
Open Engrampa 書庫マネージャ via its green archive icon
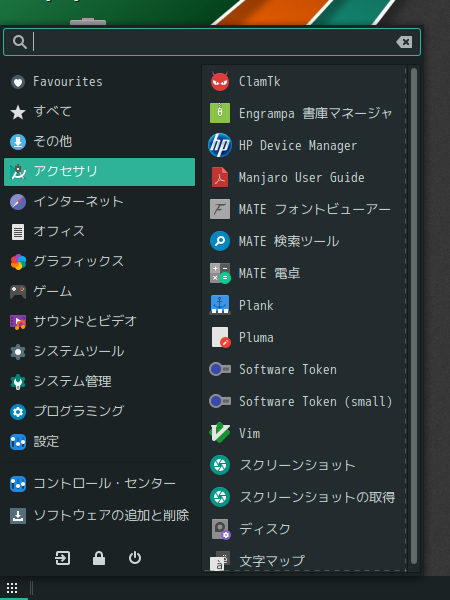click(220, 113)
